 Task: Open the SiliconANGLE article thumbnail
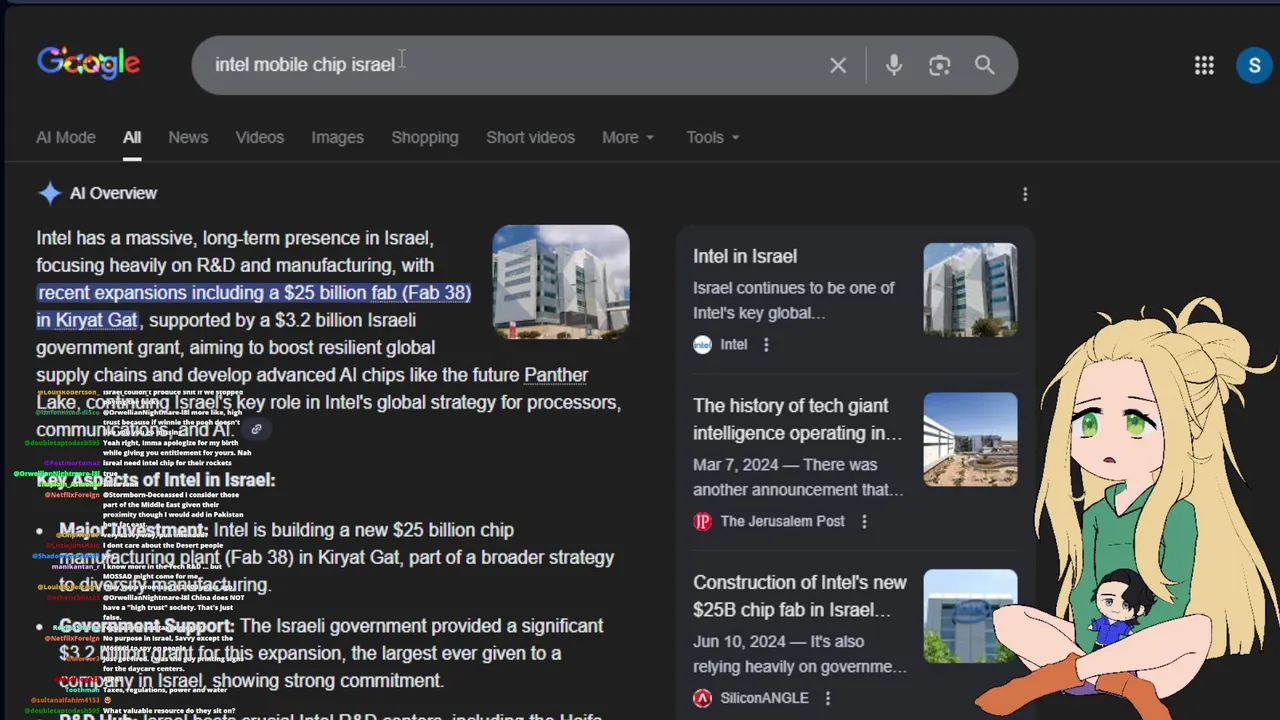coord(970,616)
